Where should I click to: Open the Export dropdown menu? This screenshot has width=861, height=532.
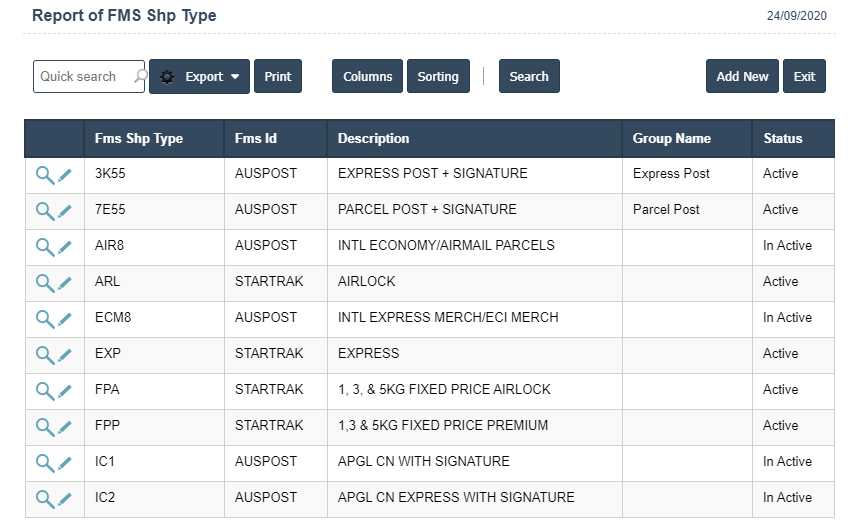pyautogui.click(x=200, y=77)
